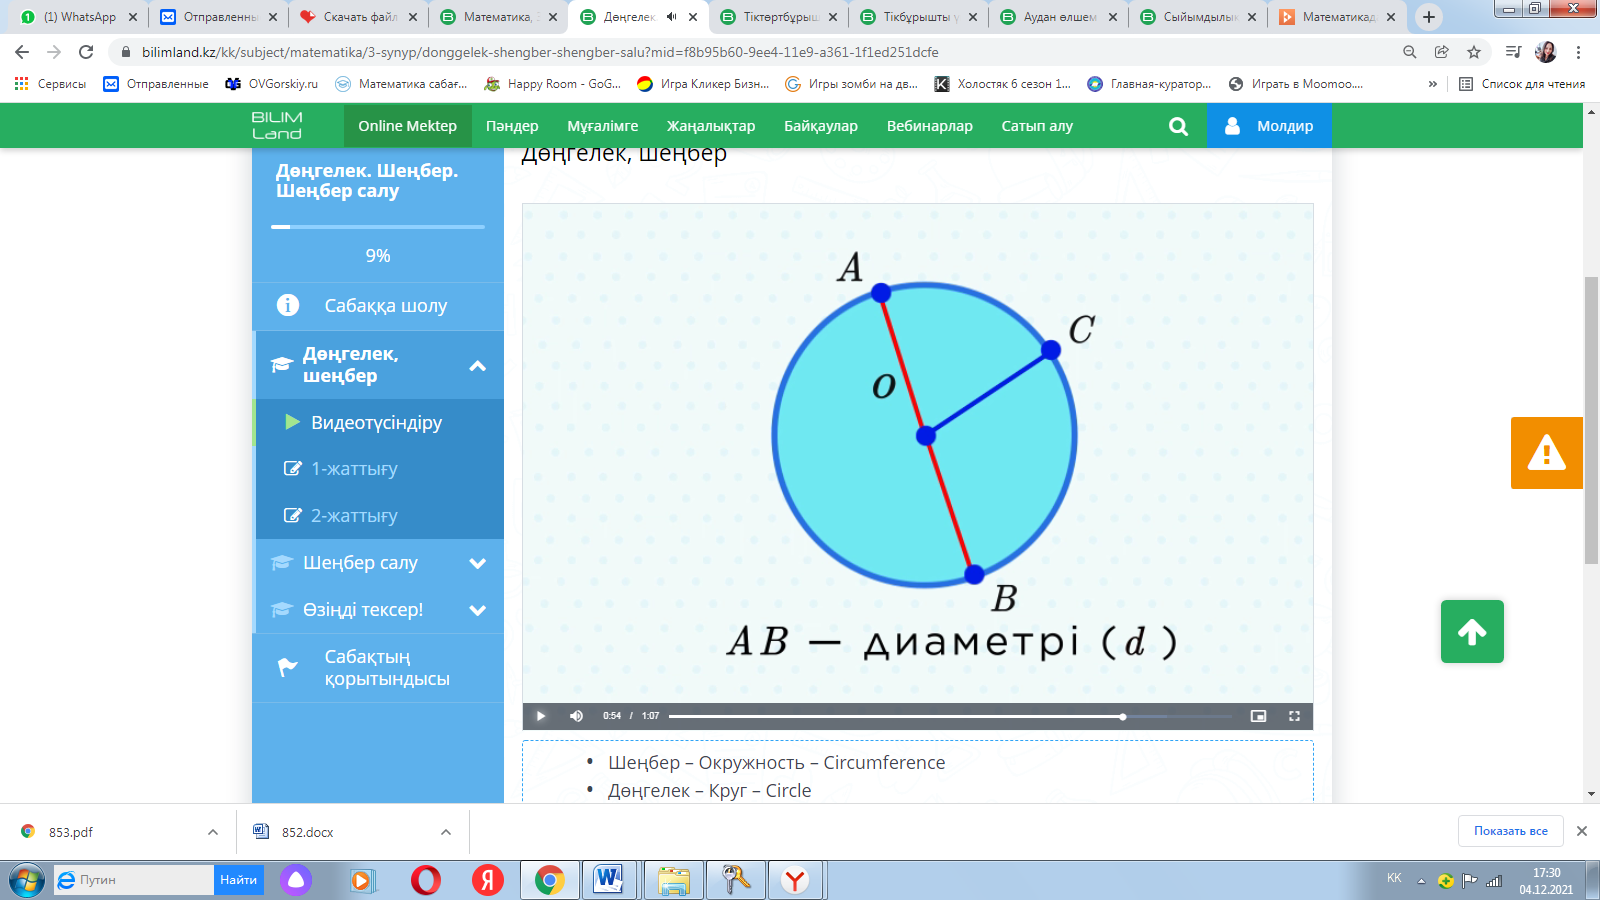
Task: Open the Вебинарлар menu item
Action: (x=930, y=126)
